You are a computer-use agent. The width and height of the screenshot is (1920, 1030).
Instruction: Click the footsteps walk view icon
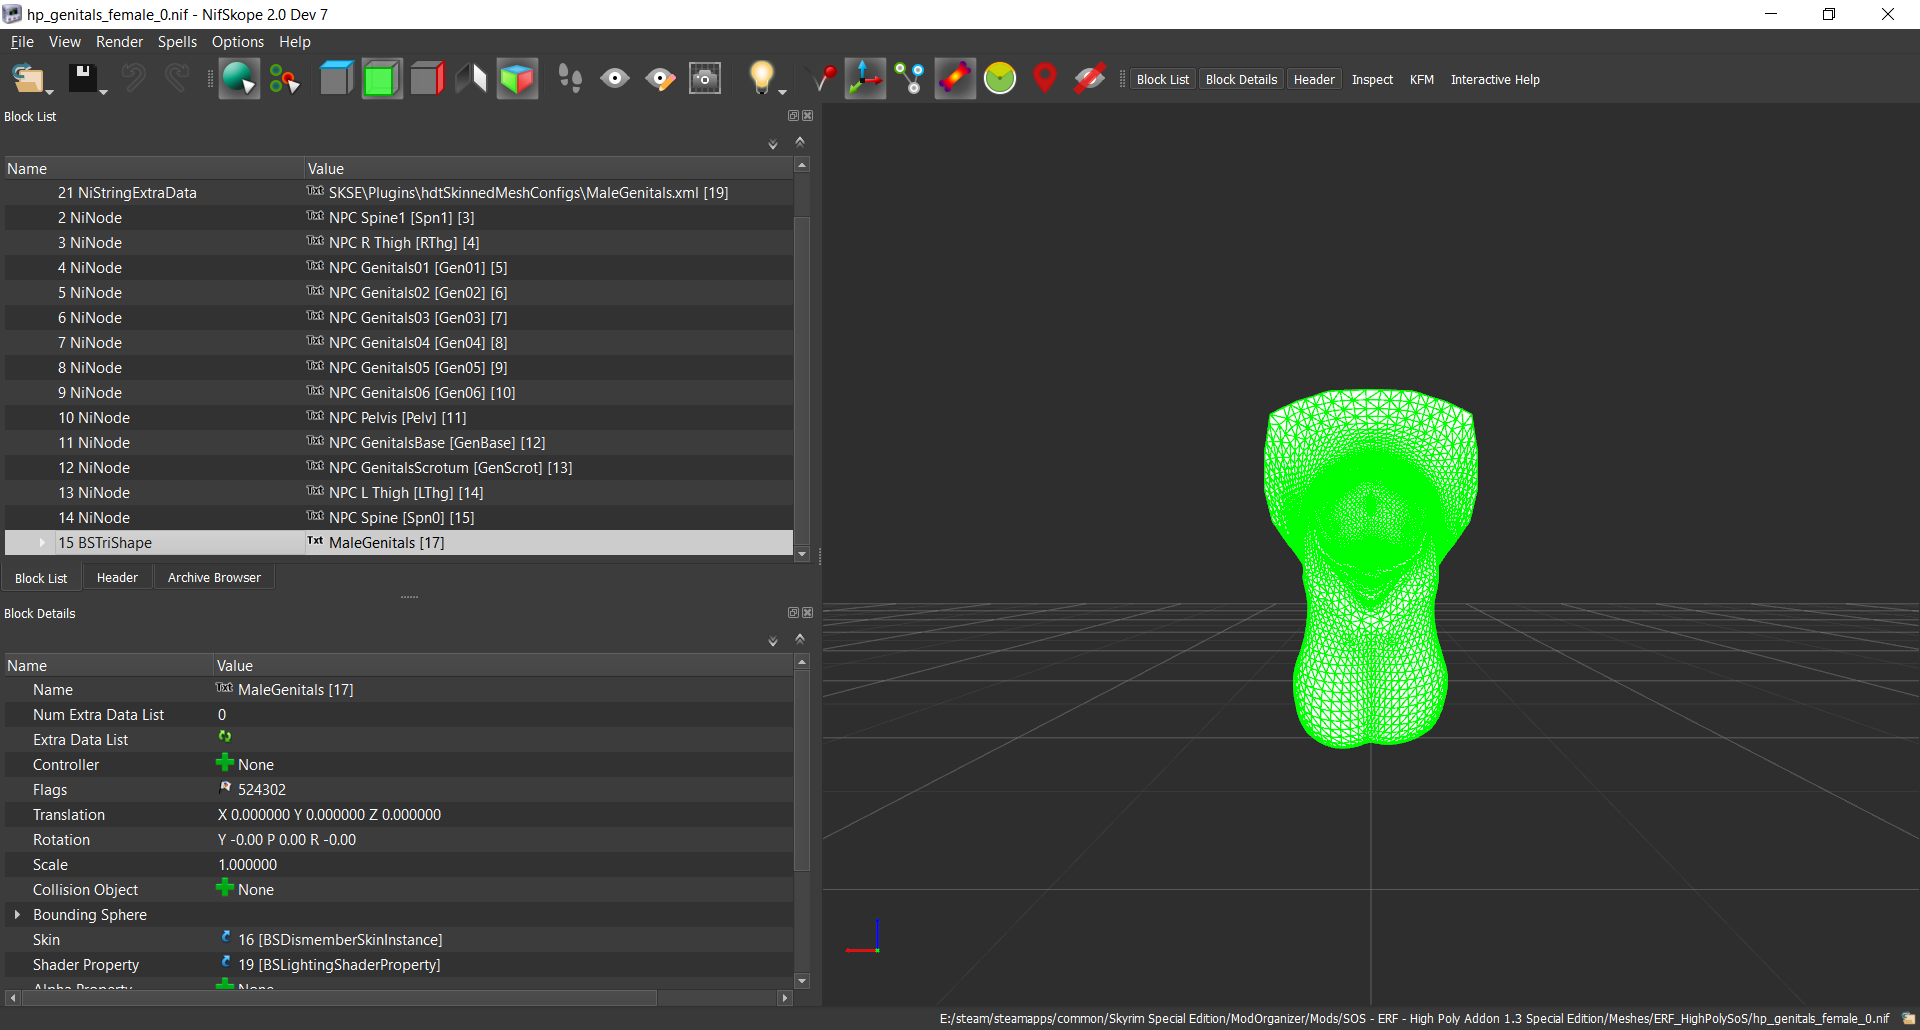point(570,78)
